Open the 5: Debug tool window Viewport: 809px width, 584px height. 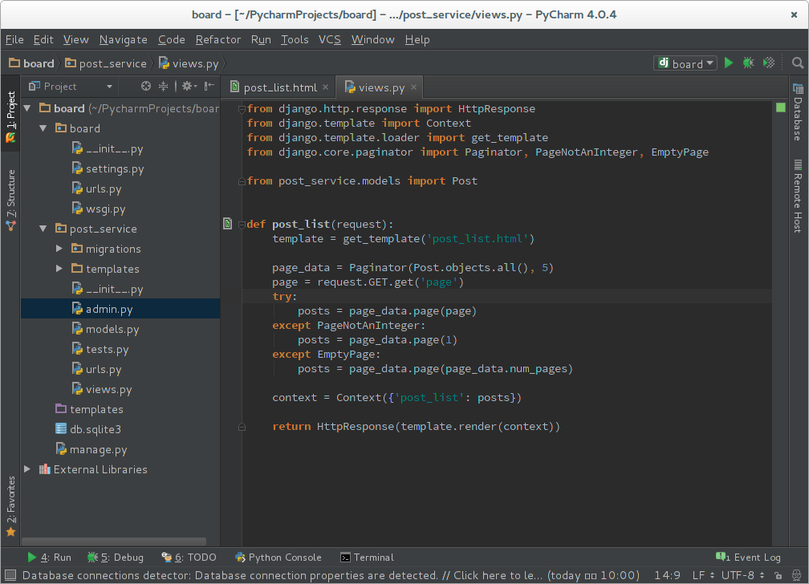coord(116,557)
